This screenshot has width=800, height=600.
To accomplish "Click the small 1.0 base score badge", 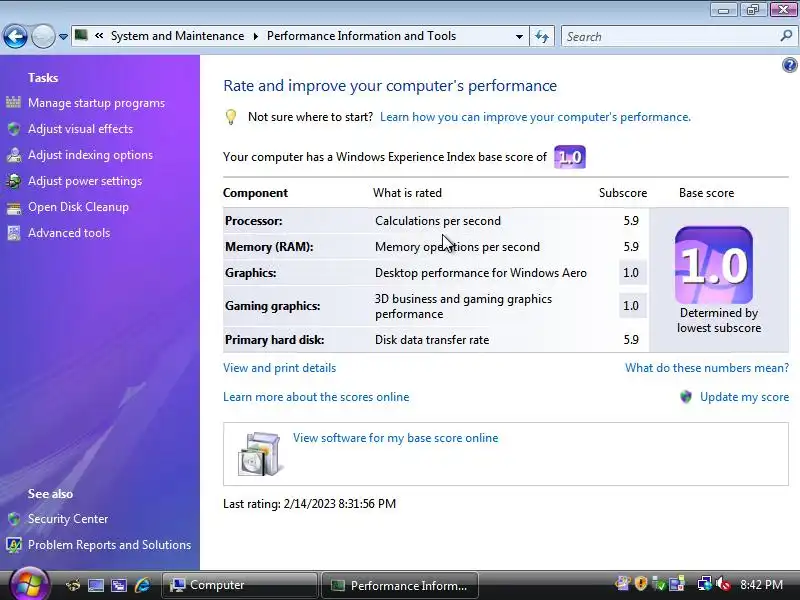I will (569, 157).
